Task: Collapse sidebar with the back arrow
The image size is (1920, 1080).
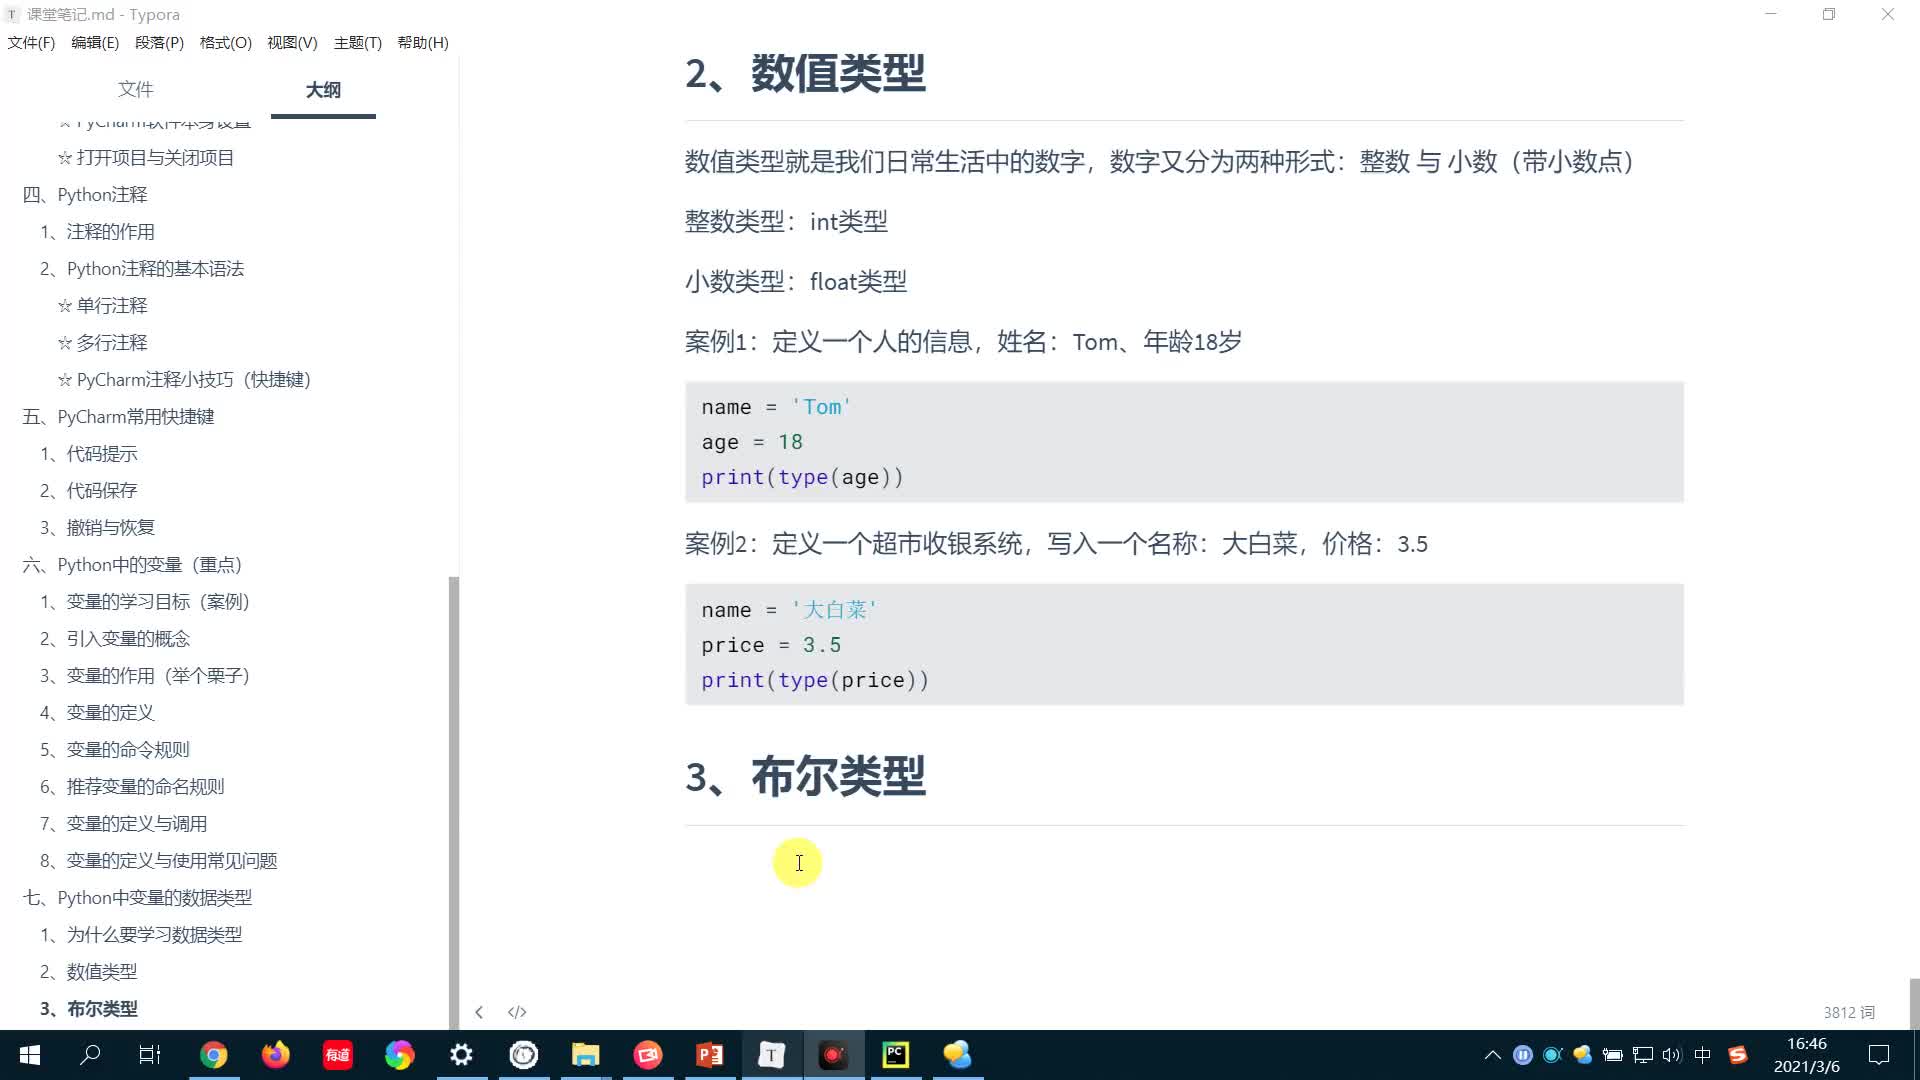Action: point(479,1012)
